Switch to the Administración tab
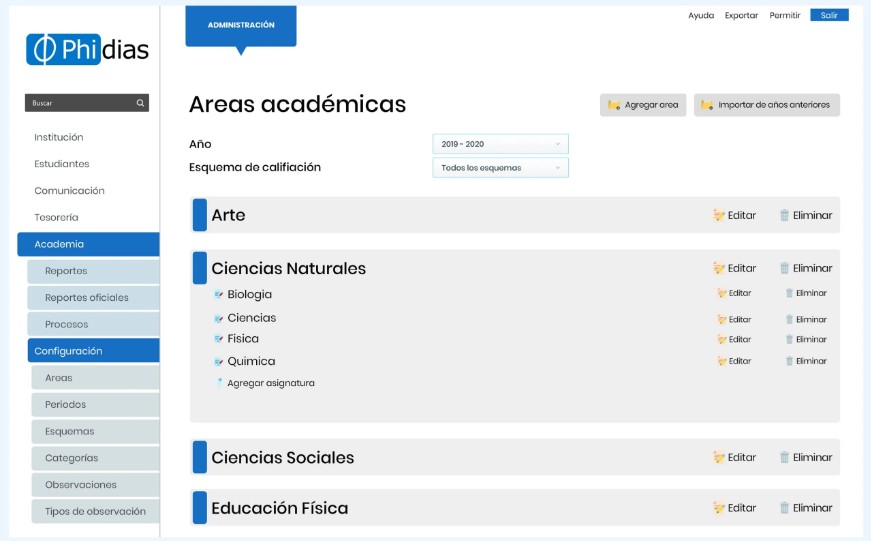Image resolution: width=871 pixels, height=541 pixels. pos(241,25)
